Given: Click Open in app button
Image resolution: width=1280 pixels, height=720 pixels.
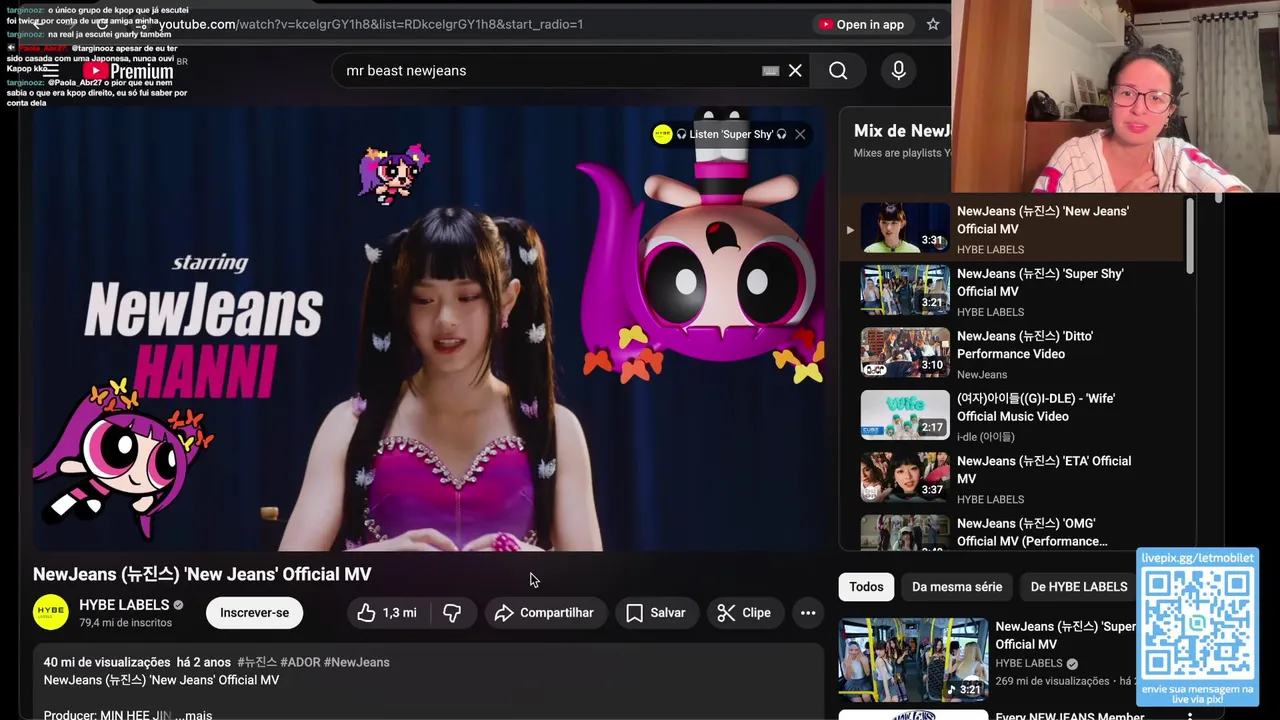Looking at the screenshot, I should (x=861, y=24).
